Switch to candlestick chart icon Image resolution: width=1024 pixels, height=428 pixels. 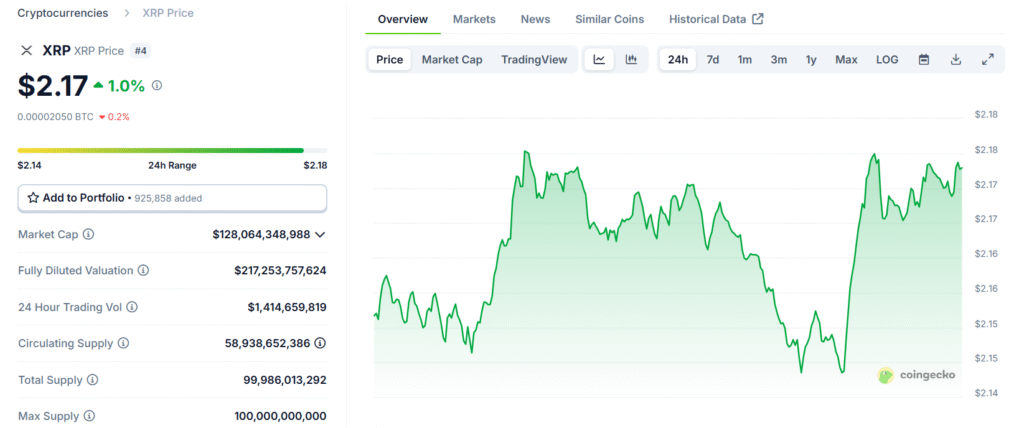click(631, 59)
